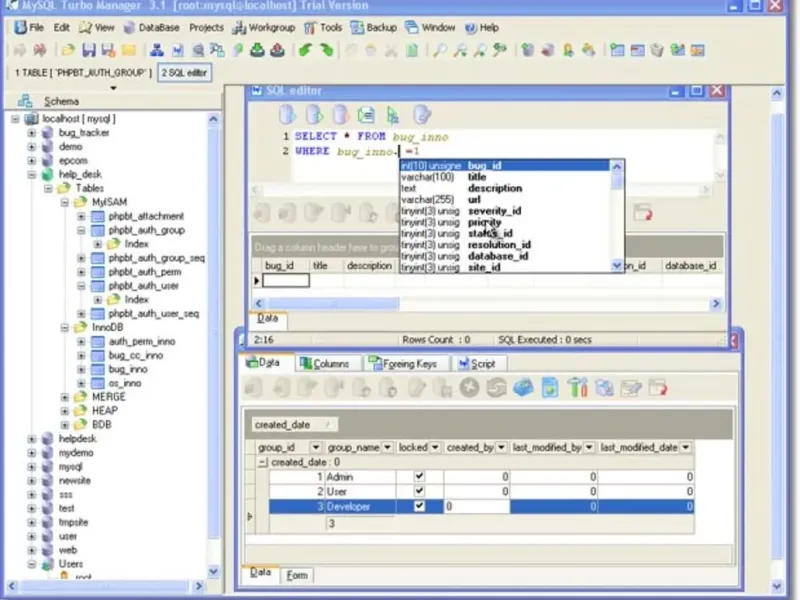
Task: Click the red up-arrow export icon
Action: point(278,51)
